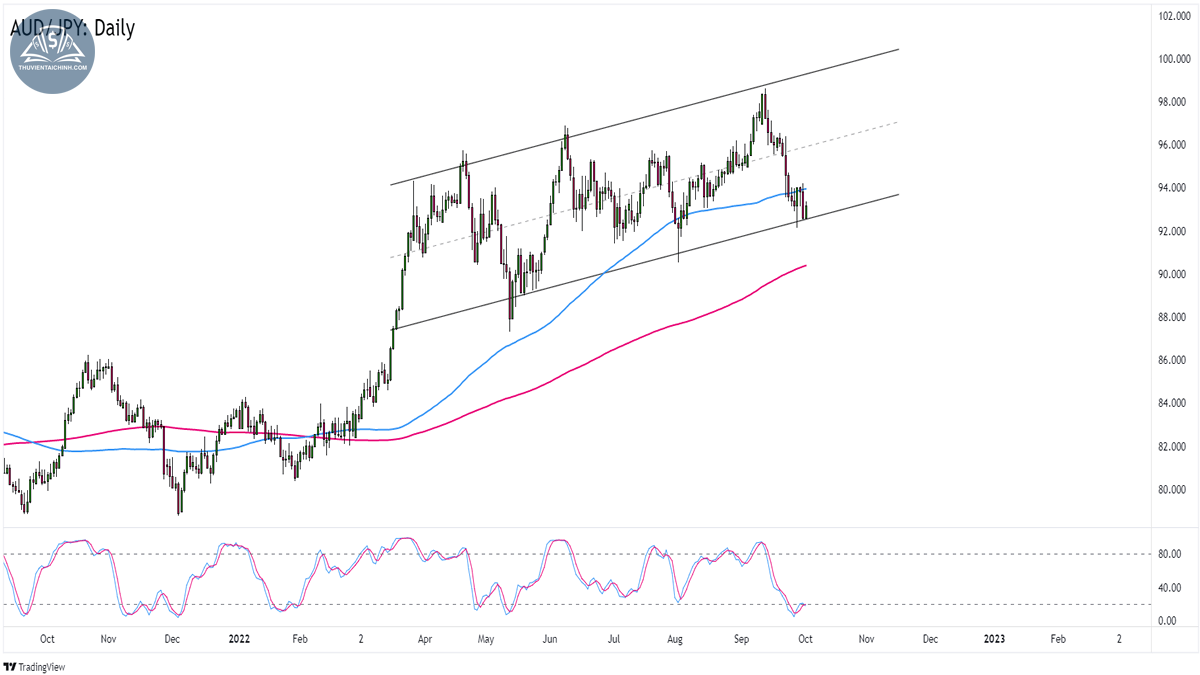Click the May label on time axis
The height and width of the screenshot is (675, 1200).
(486, 638)
